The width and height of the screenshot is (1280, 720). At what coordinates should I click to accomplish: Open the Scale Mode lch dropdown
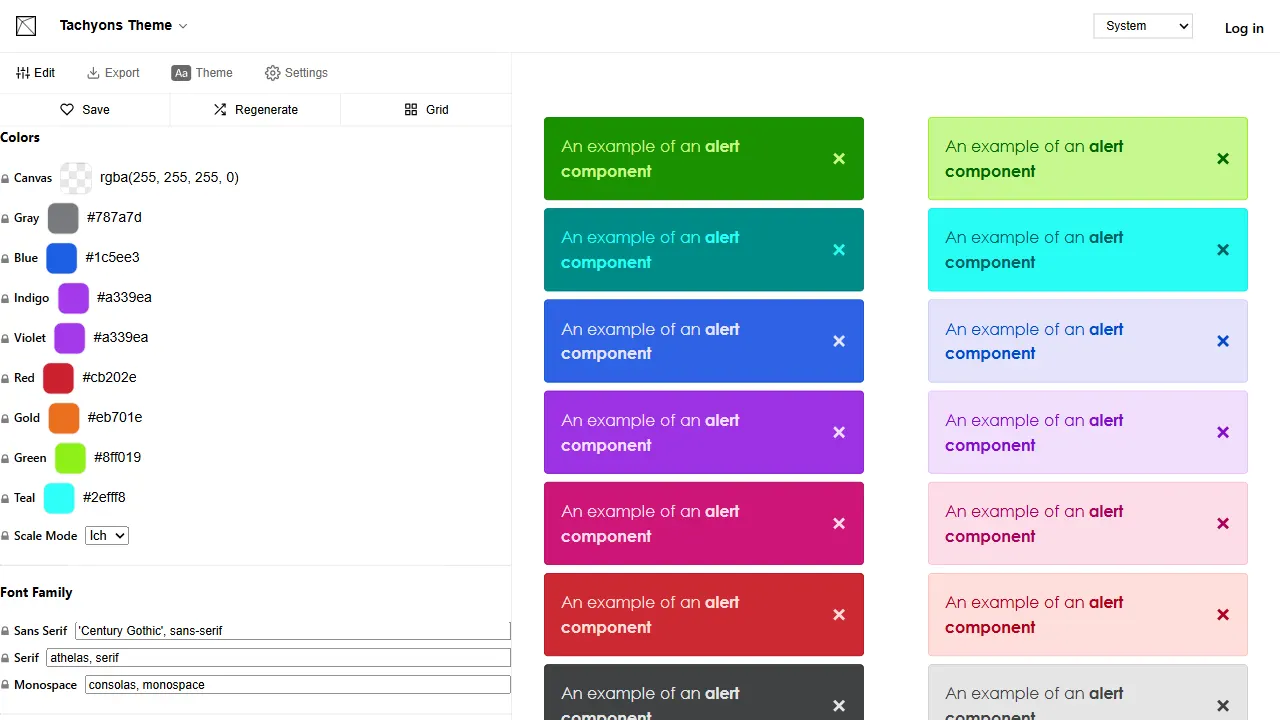[x=107, y=536]
